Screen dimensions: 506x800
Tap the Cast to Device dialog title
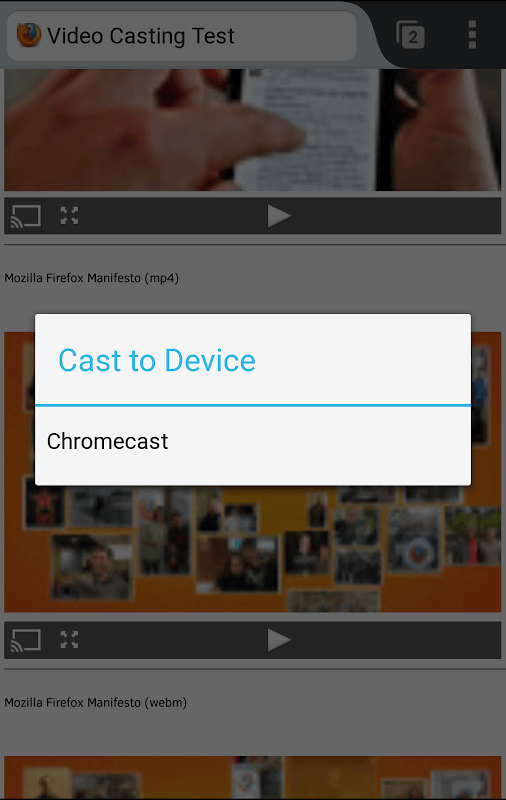click(157, 360)
